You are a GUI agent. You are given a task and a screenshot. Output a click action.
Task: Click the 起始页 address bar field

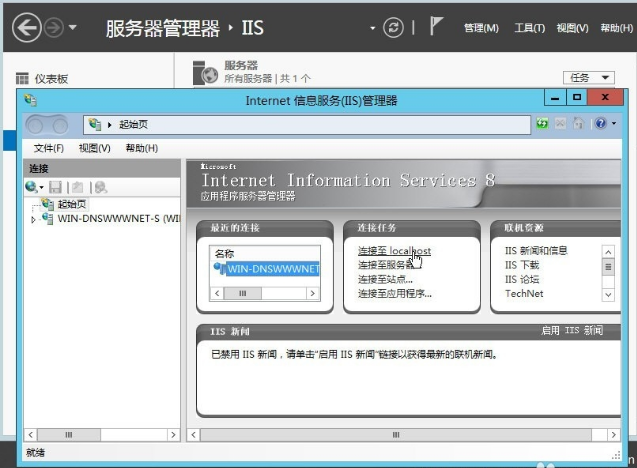[307, 125]
